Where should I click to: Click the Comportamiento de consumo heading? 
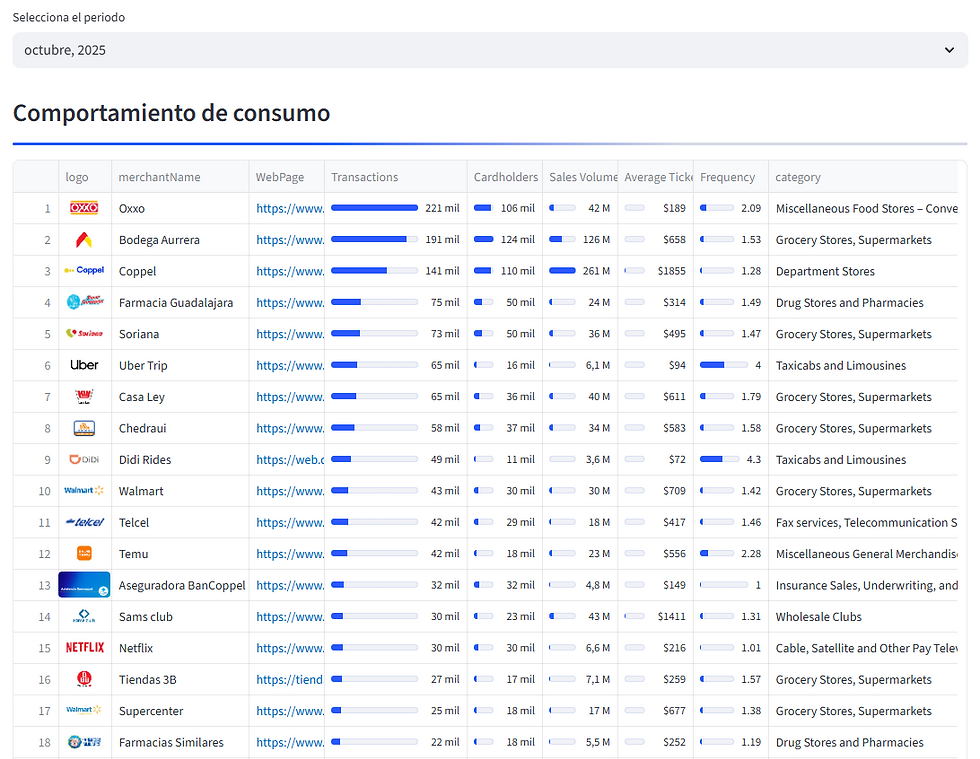pyautogui.click(x=171, y=113)
